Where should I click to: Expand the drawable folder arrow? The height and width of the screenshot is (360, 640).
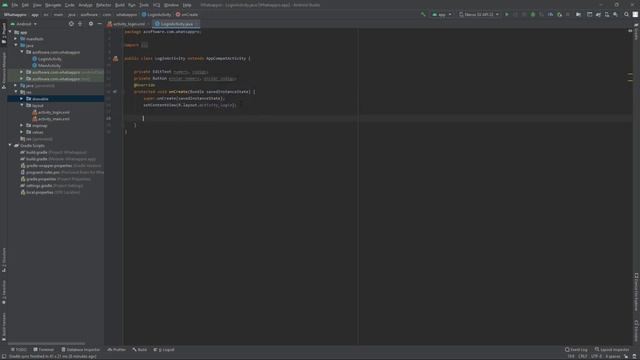click(x=22, y=99)
